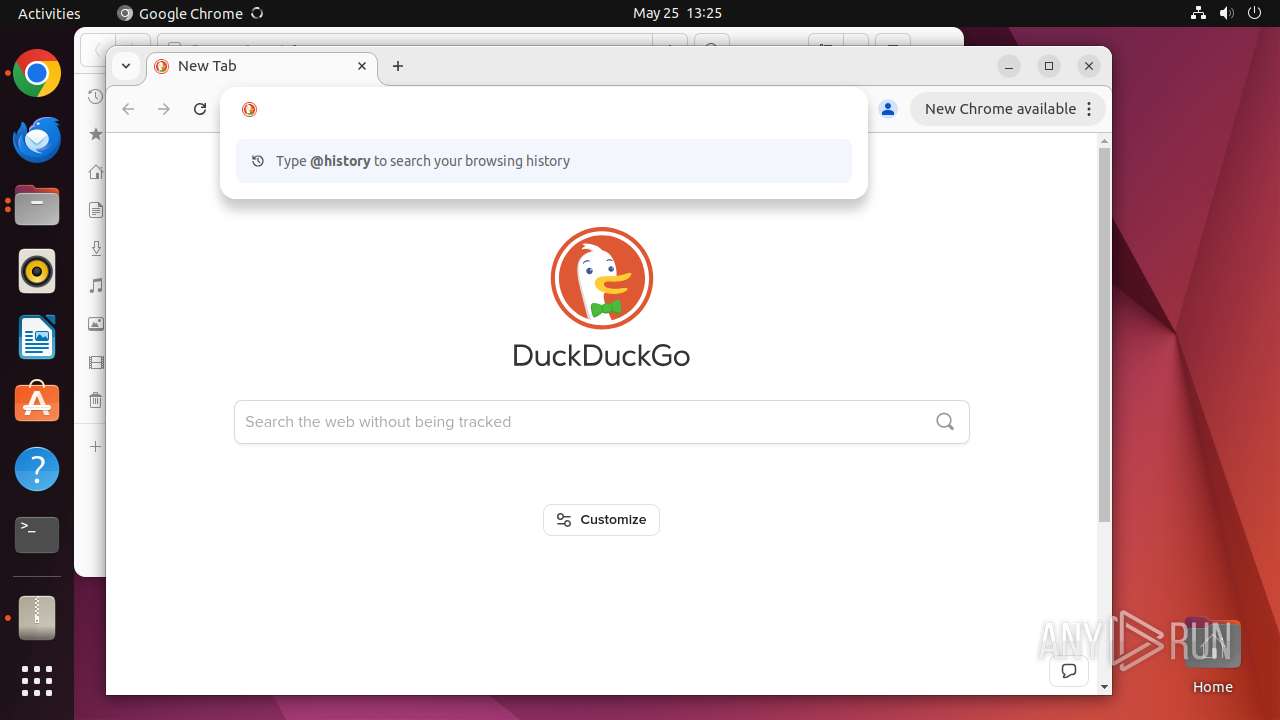1280x720 pixels.
Task: Click the page vertical scrollbar
Action: pos(1104,335)
